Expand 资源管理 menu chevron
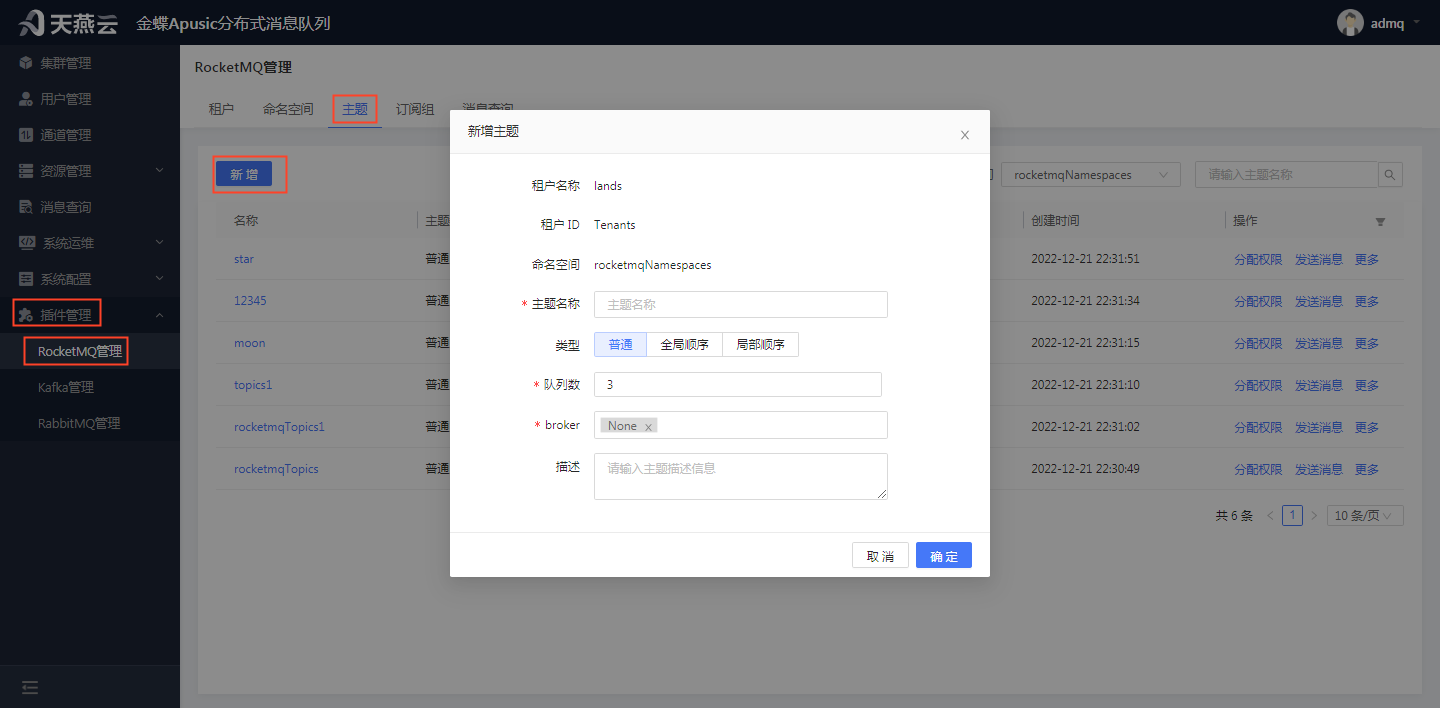Viewport: 1440px width, 708px height. point(159,171)
